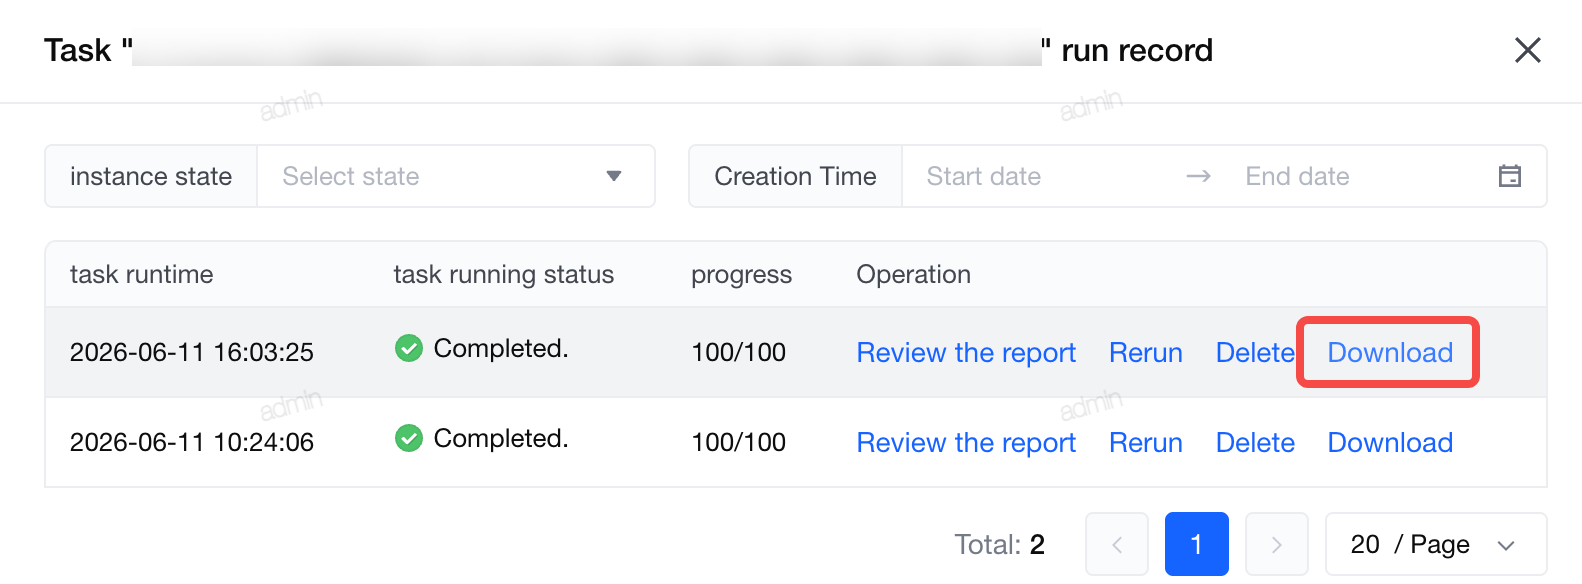Rerun the 10:24:06 task instance

pyautogui.click(x=1146, y=442)
